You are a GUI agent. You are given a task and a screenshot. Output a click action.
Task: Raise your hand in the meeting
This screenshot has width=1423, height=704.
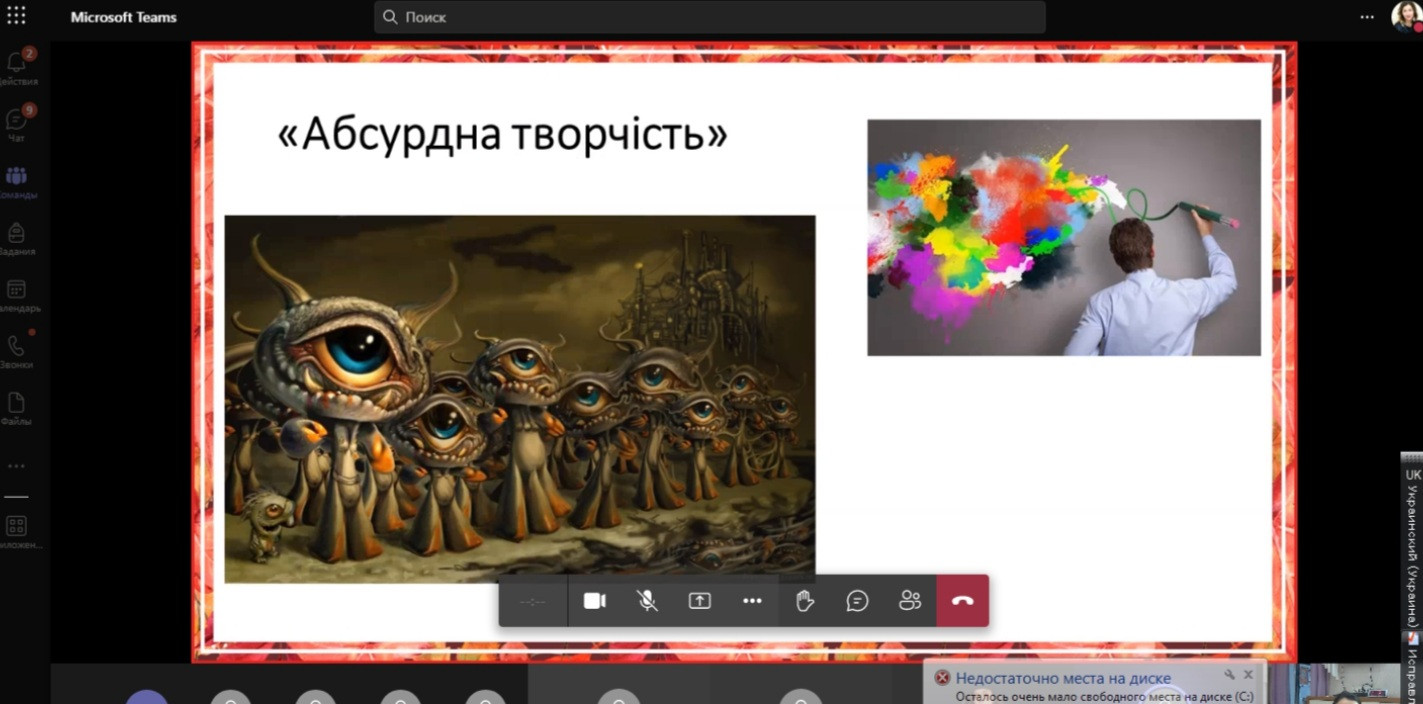pyautogui.click(x=805, y=601)
